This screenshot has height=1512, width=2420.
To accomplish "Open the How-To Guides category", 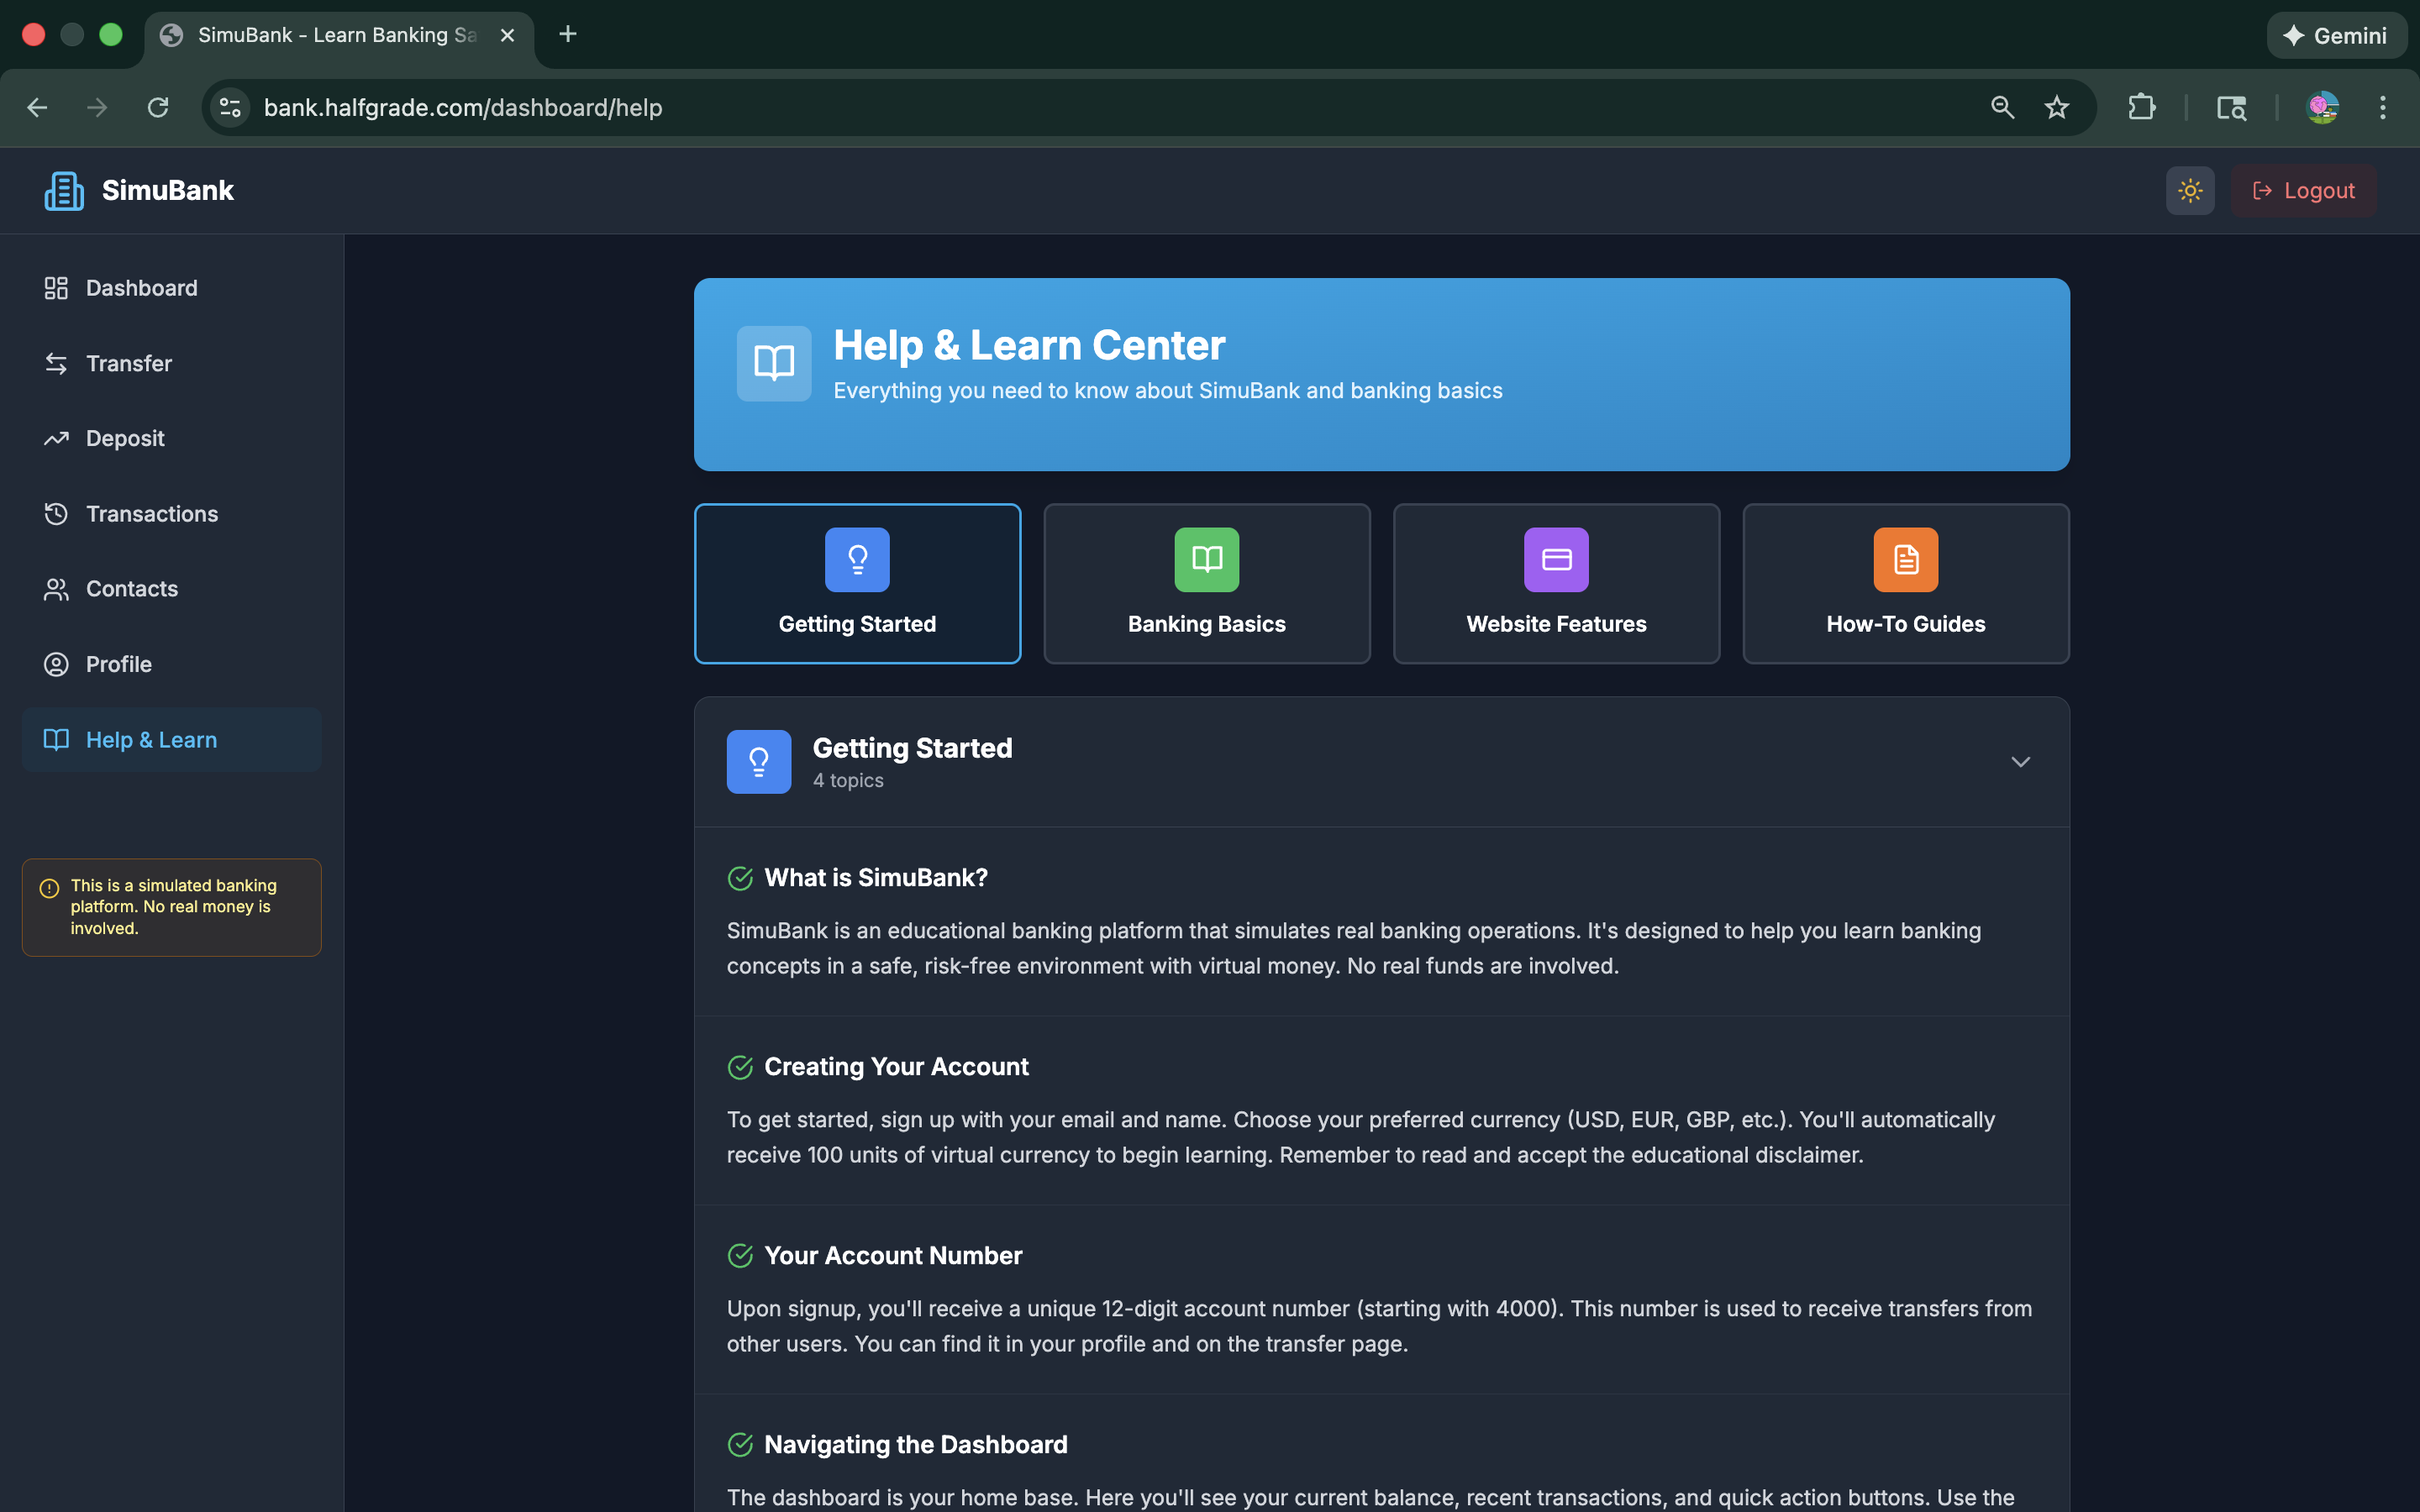I will pos(1905,584).
